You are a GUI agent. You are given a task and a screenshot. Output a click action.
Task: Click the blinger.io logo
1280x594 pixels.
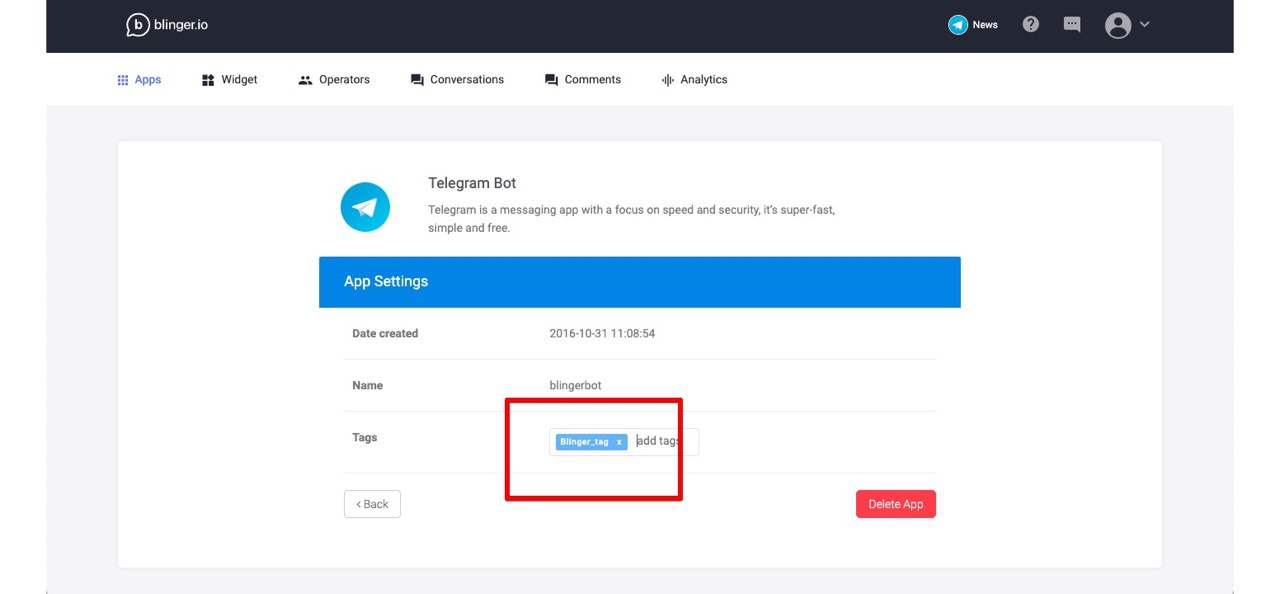[x=167, y=25]
